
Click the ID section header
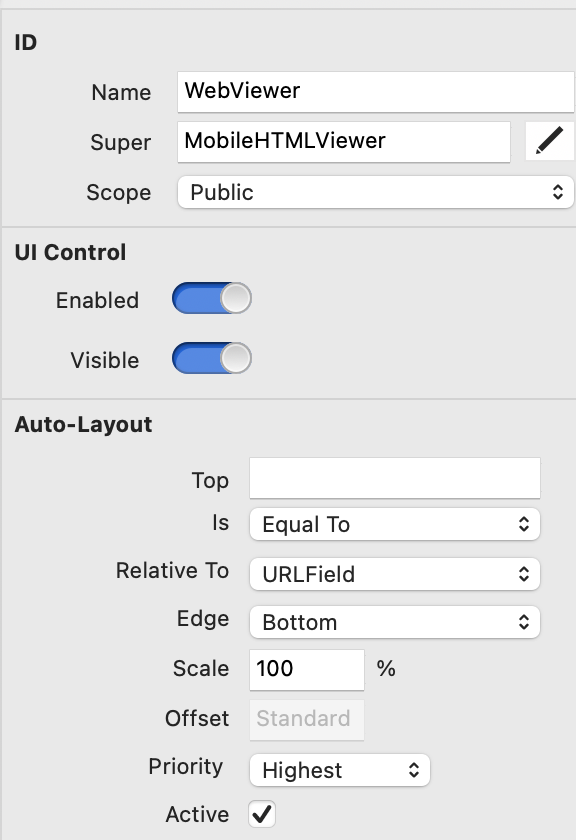coord(26,43)
